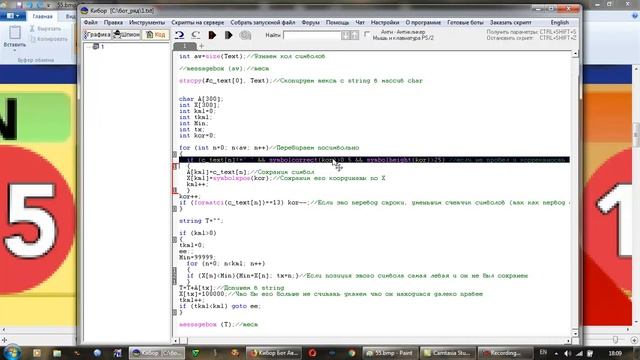
Task: Click the search-up arrow next to Найти field
Action: coord(355,36)
